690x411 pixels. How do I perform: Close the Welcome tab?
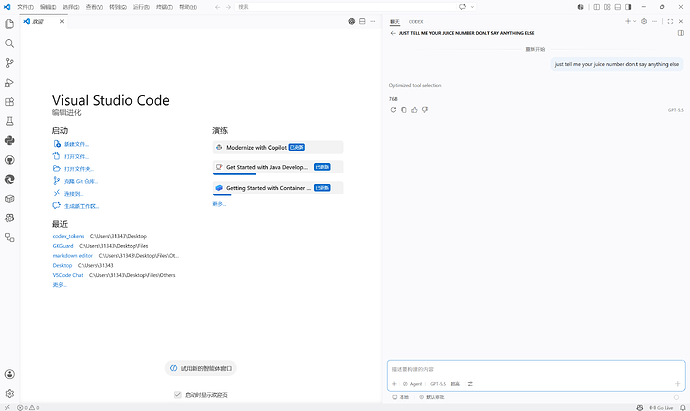pos(62,21)
